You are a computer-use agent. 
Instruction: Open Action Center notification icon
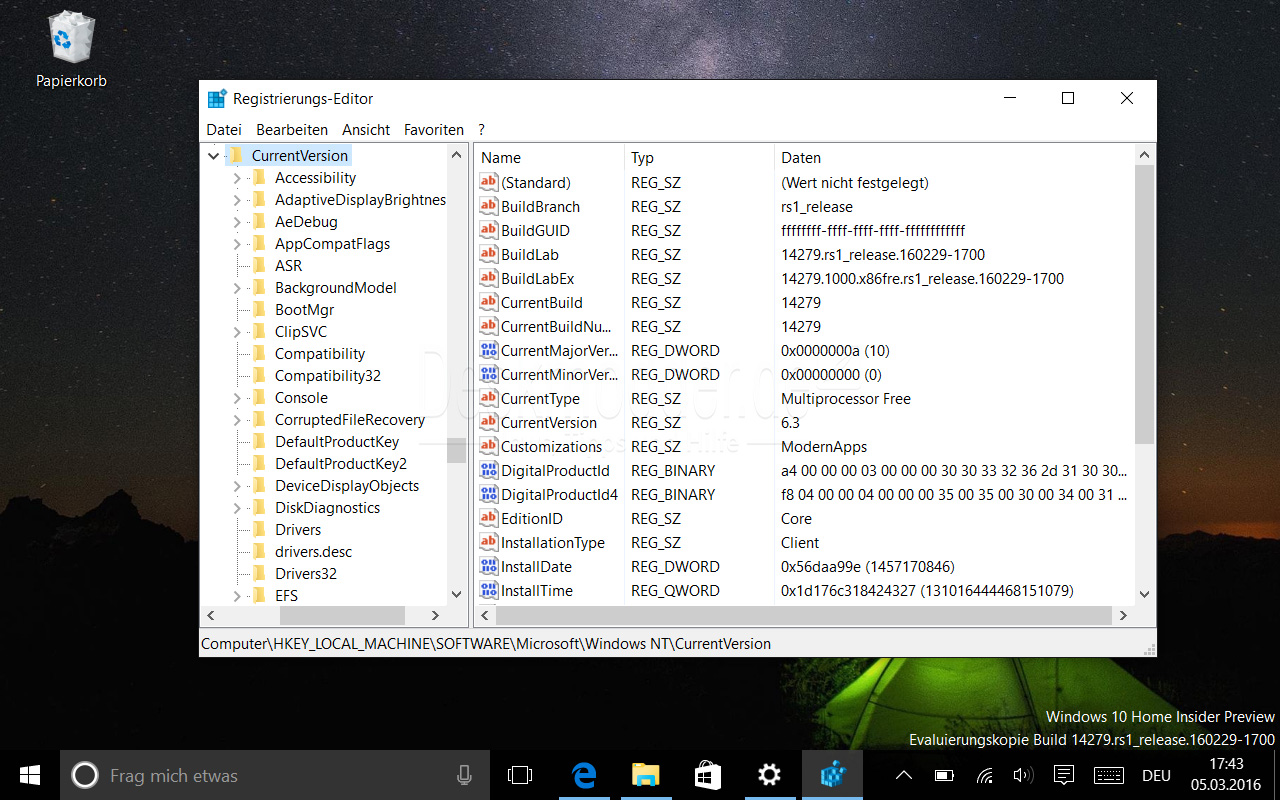pos(1064,775)
